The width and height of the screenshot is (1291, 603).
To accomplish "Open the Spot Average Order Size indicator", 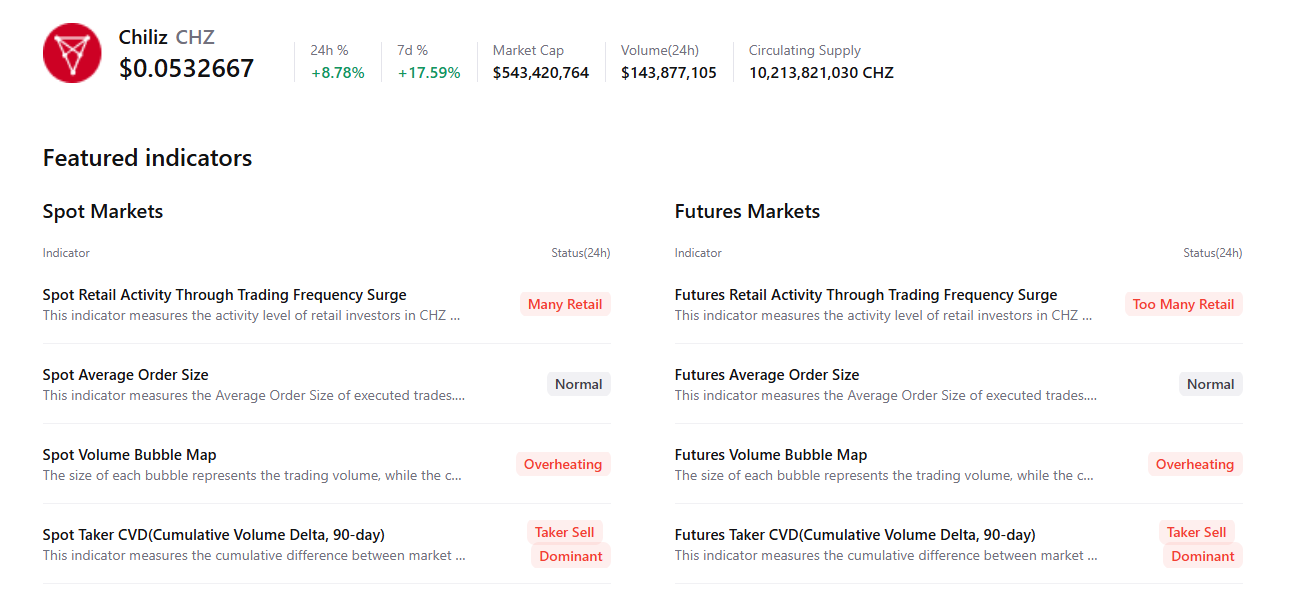I will 125,375.
